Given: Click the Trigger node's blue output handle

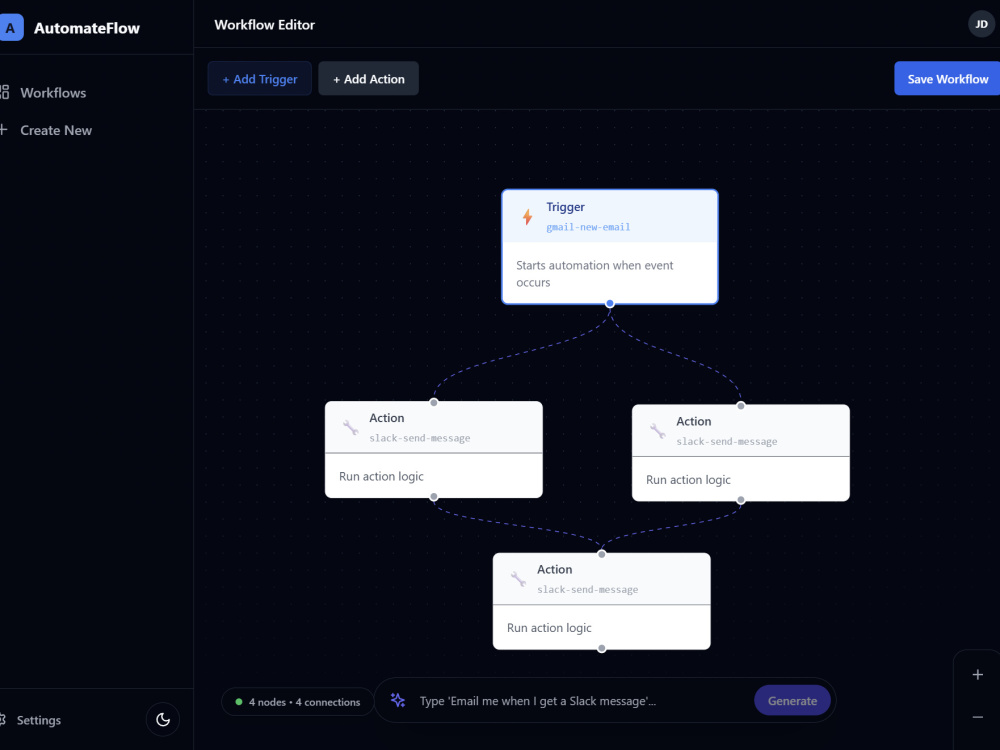Looking at the screenshot, I should [x=610, y=304].
